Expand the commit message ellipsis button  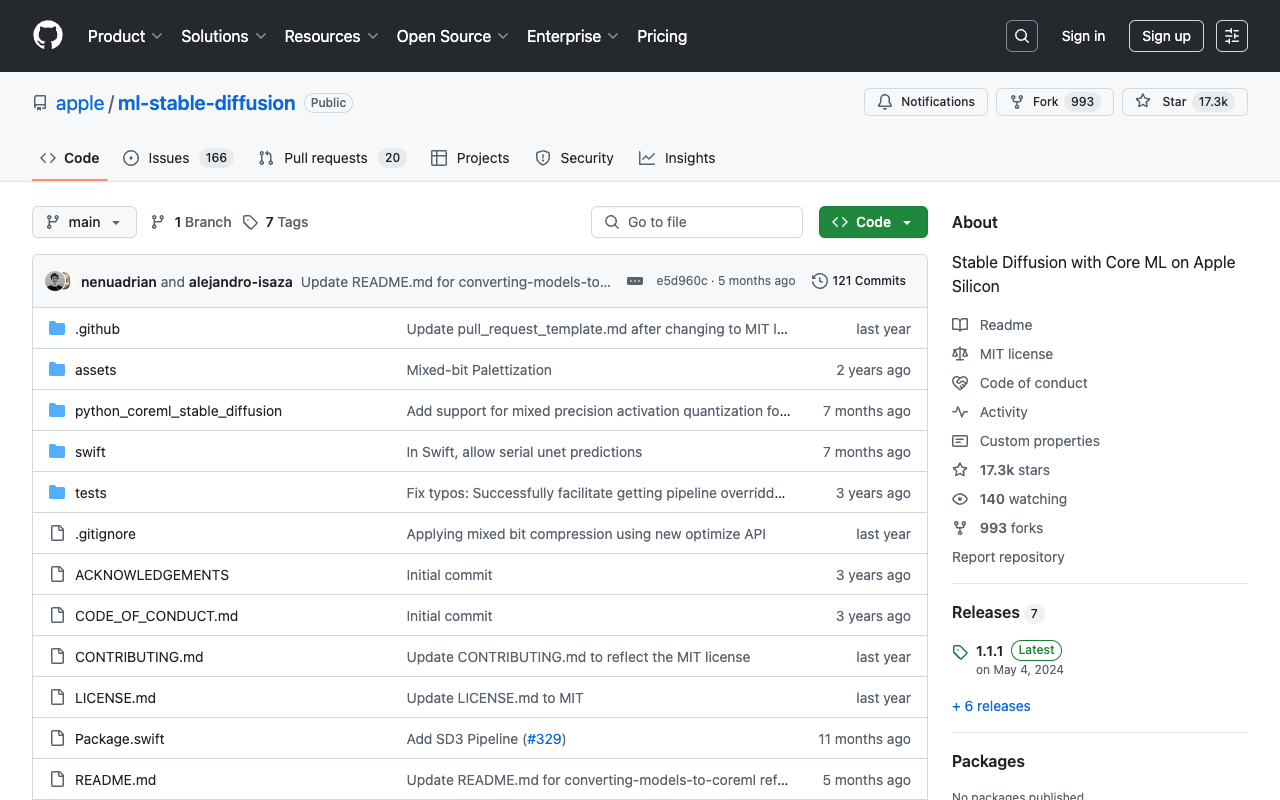635,281
